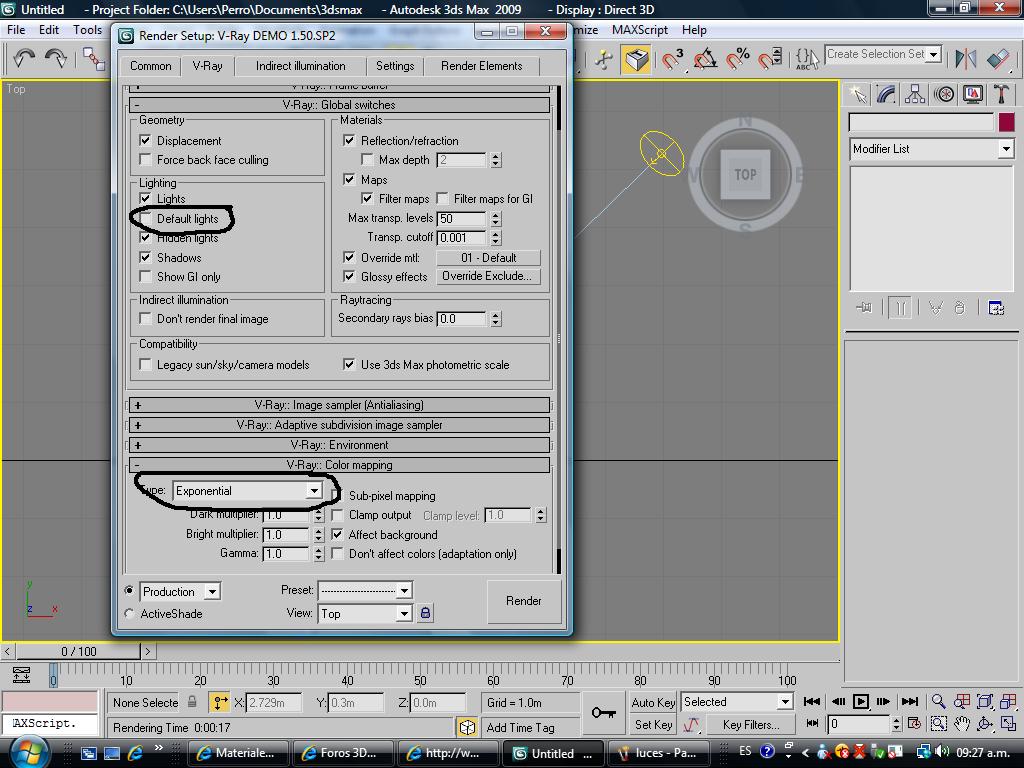Click the Lock viewport padlock icon
1024x768 pixels.
click(x=425, y=613)
